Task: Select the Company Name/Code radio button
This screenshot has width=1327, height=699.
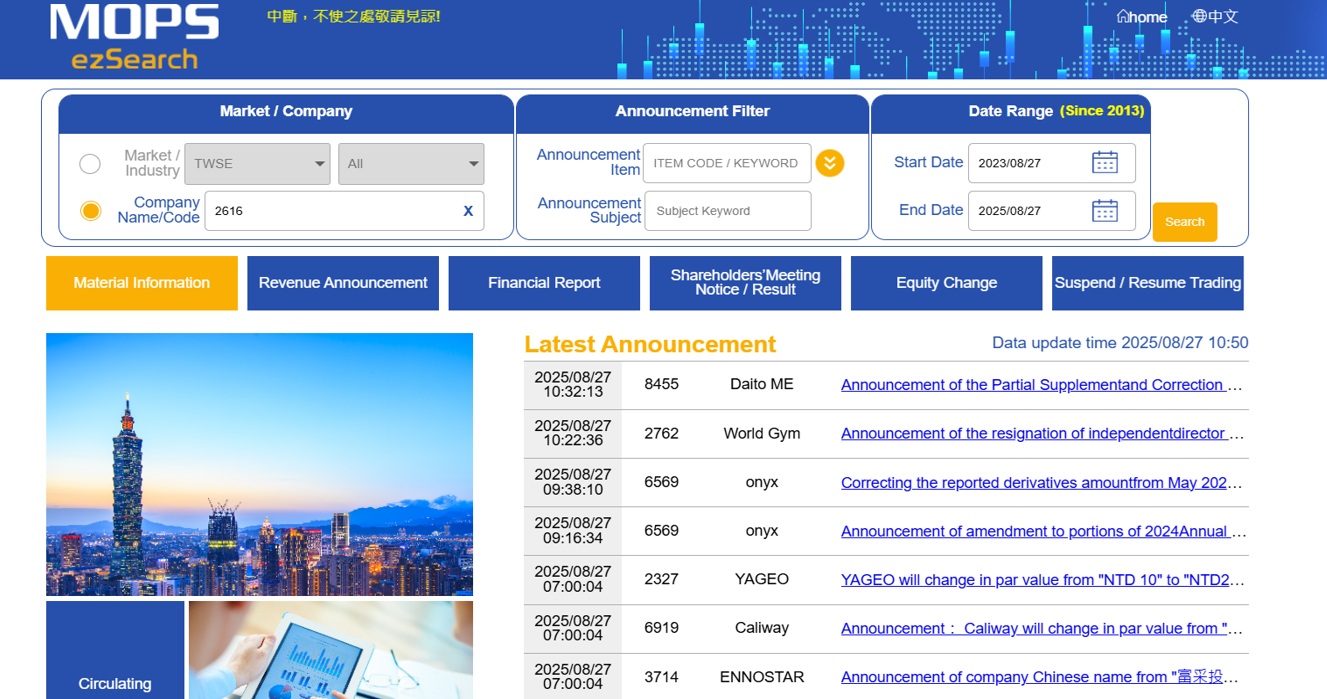Action: coord(90,211)
